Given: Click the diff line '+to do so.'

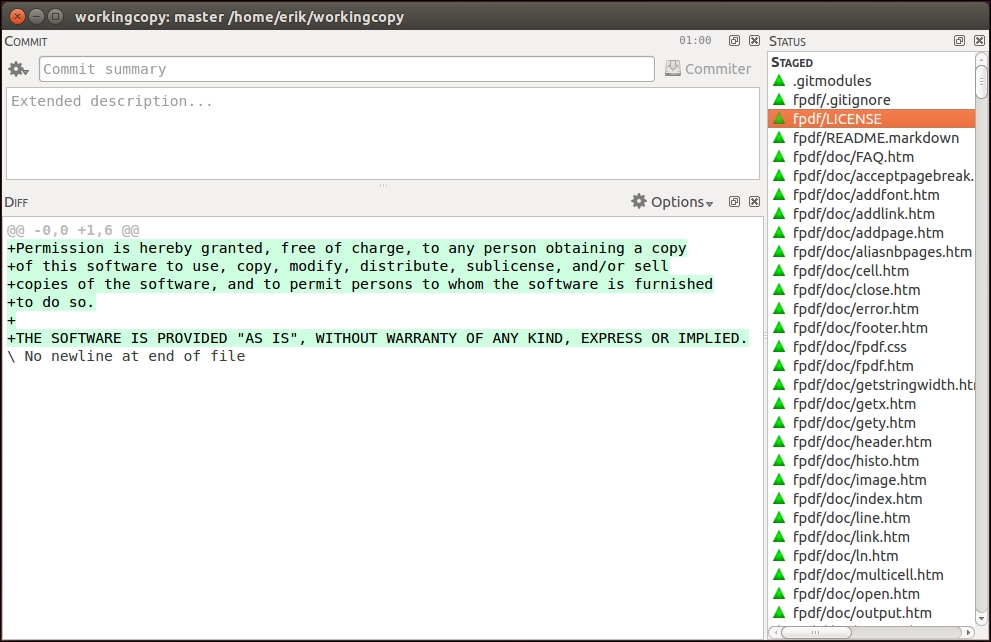Looking at the screenshot, I should click(x=51, y=302).
